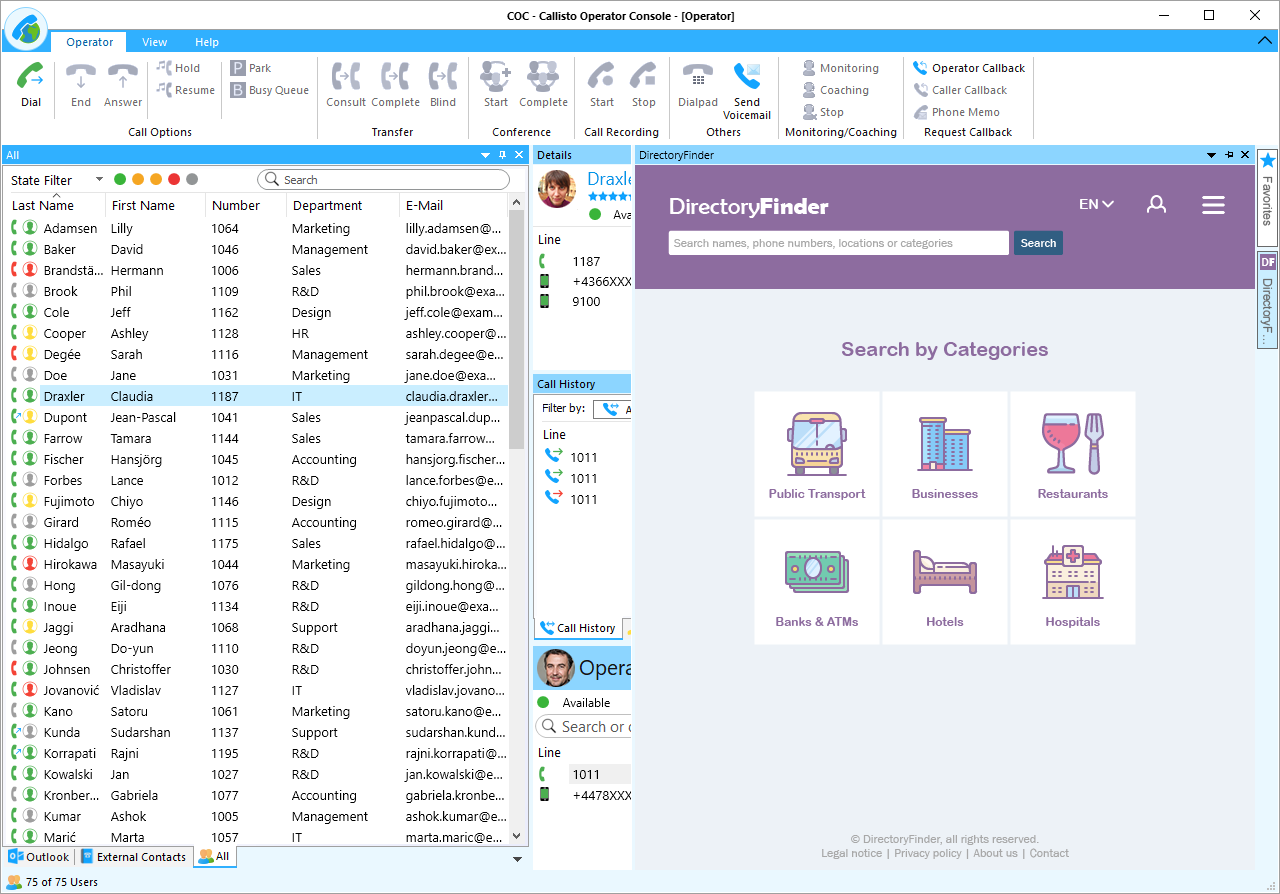The width and height of the screenshot is (1280, 894).
Task: Click Resume in Call Options
Action: (x=185, y=90)
